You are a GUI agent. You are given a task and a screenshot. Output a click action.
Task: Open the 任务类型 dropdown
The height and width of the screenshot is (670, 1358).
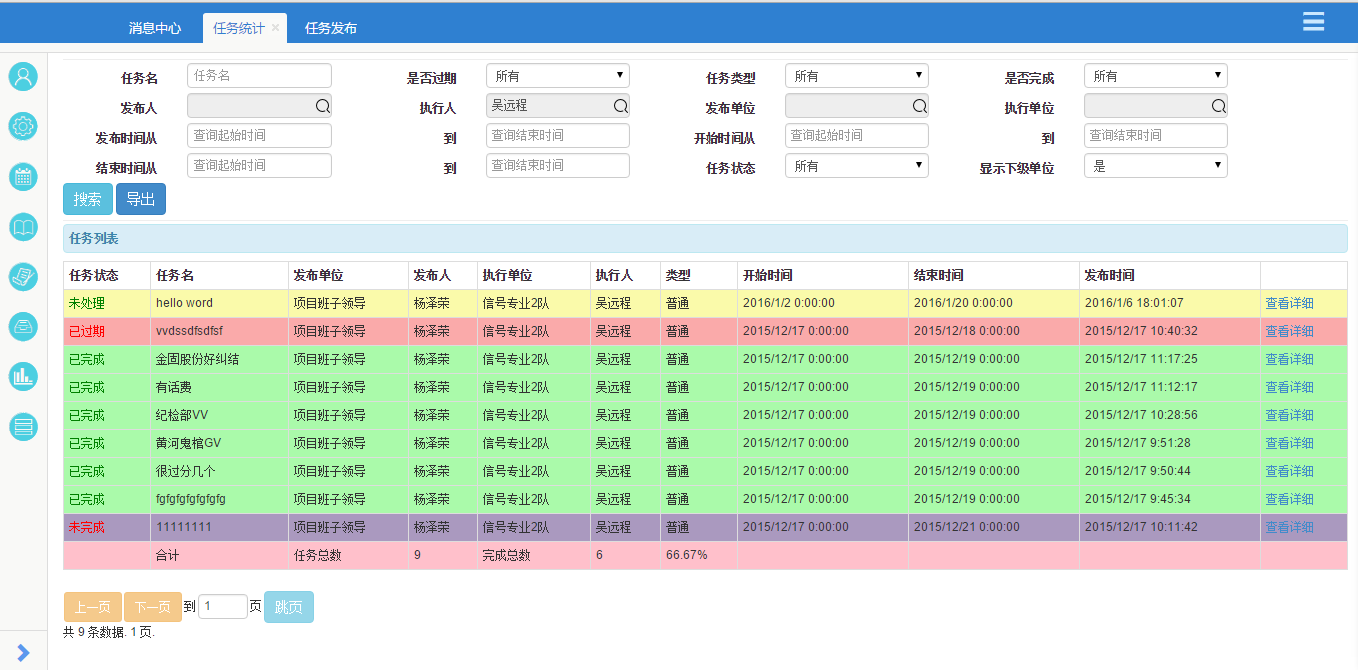point(856,76)
